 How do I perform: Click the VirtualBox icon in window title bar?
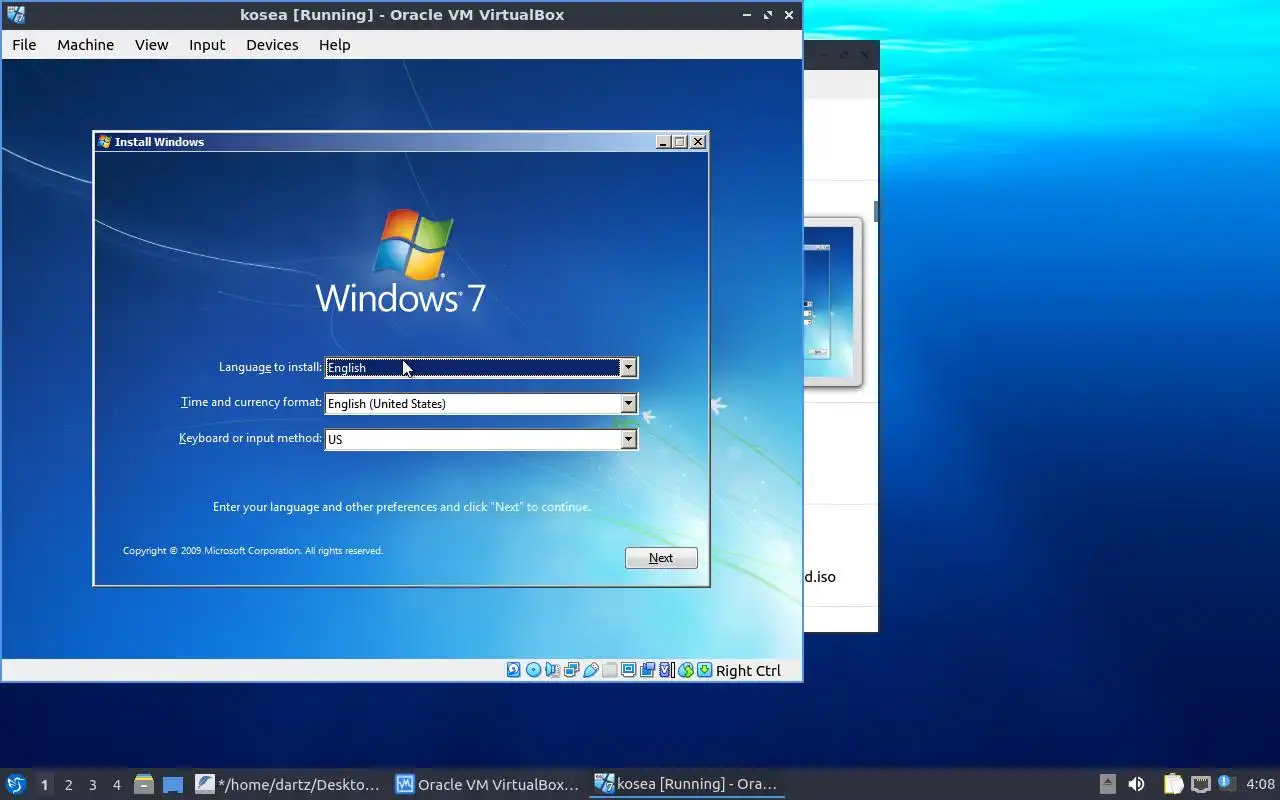tap(15, 15)
